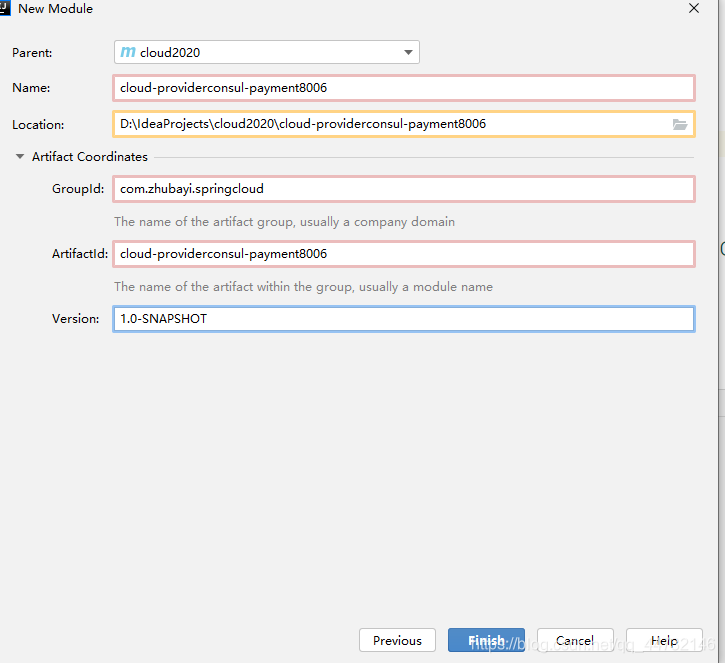This screenshot has height=663, width=725.
Task: Click the Cancel button
Action: click(x=575, y=640)
